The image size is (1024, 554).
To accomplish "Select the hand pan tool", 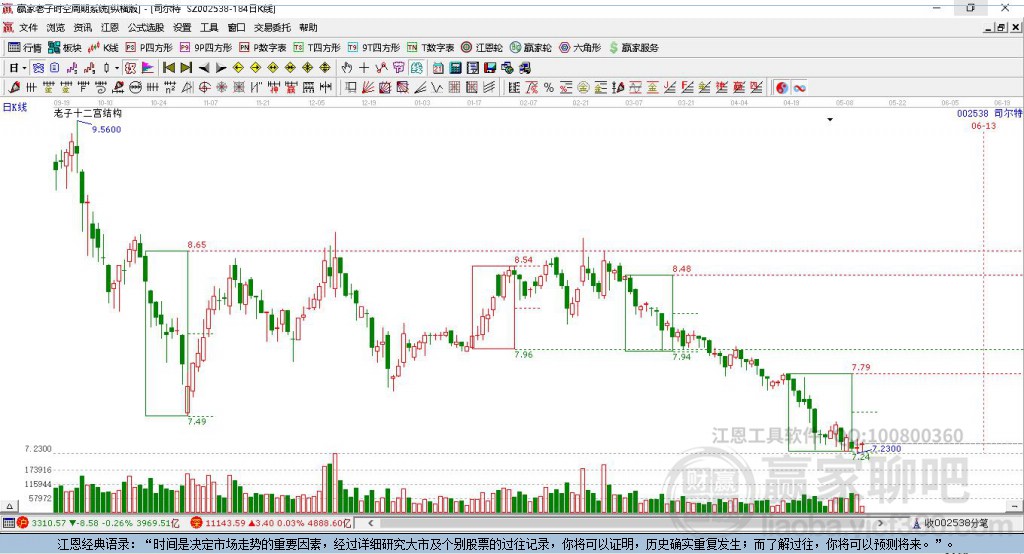I will pos(347,67).
